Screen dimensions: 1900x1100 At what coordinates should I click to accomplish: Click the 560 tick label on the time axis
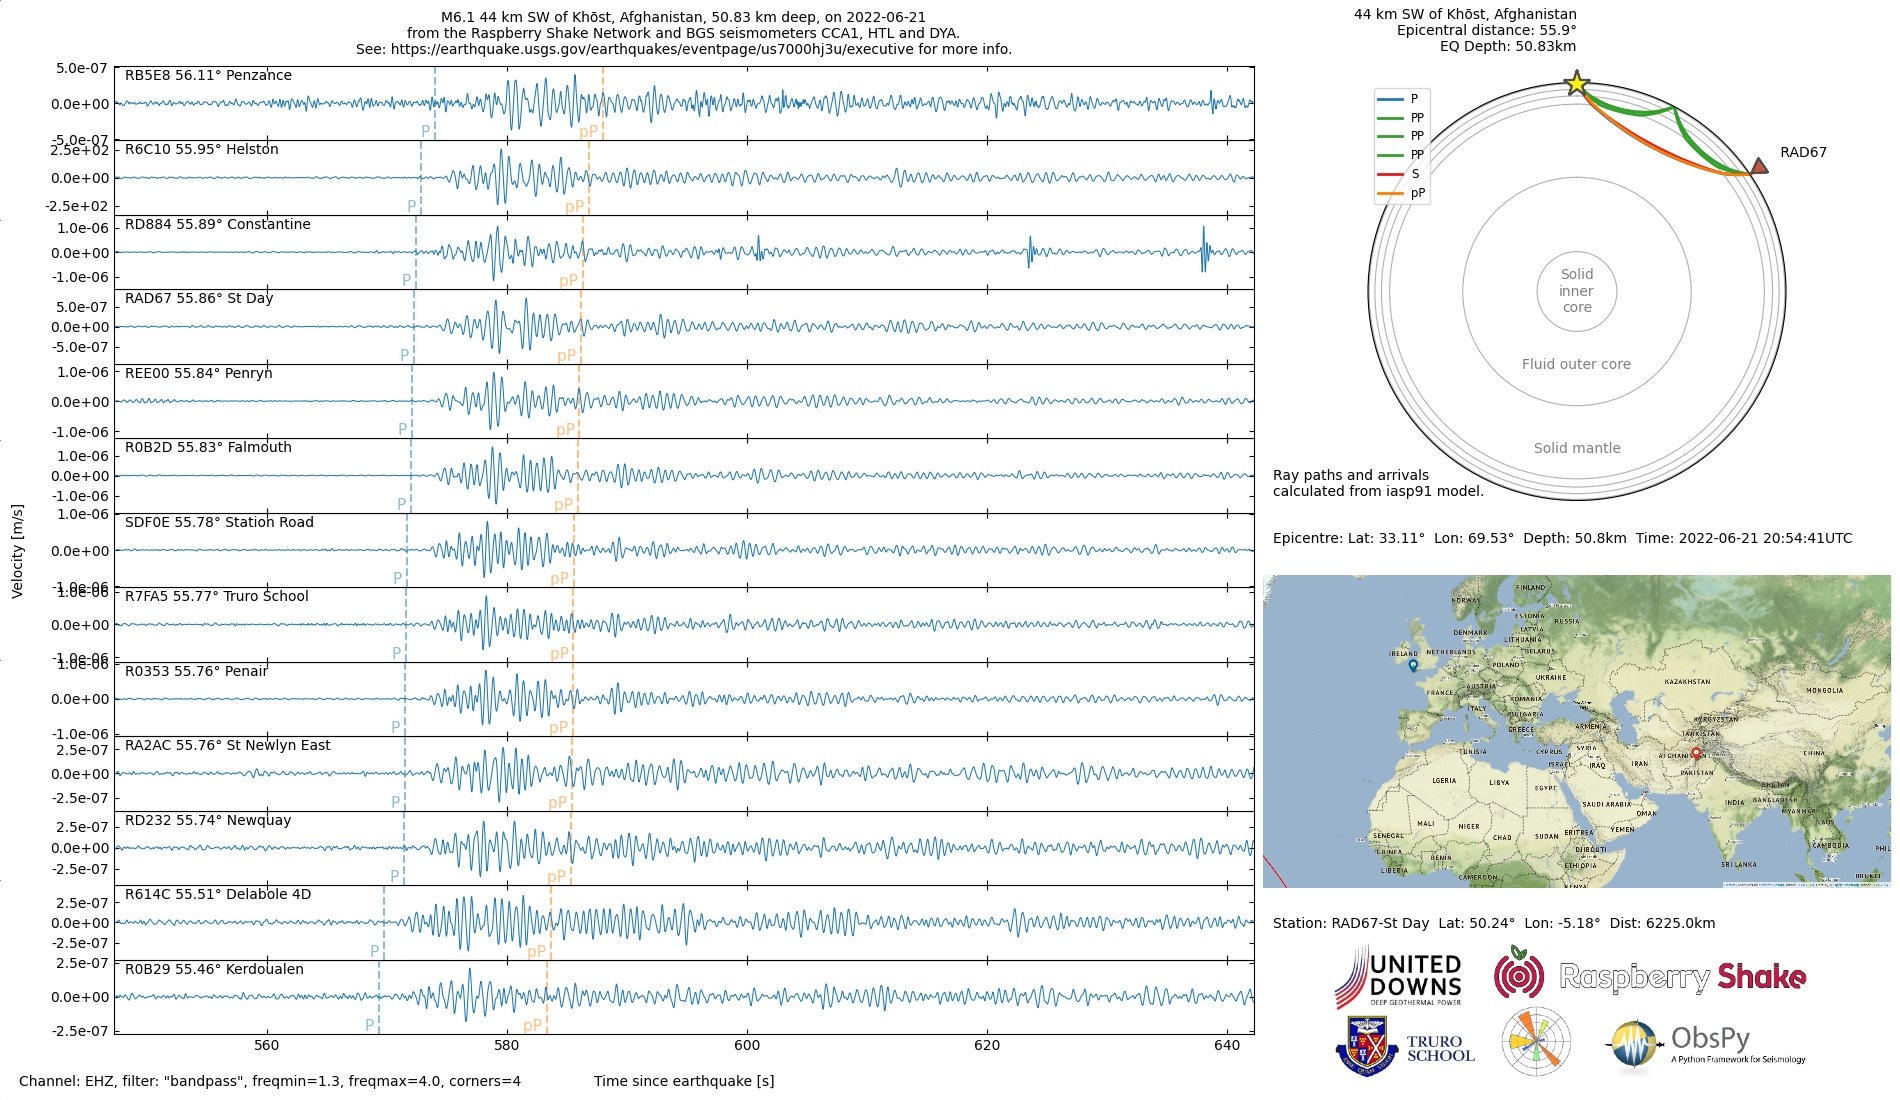tap(267, 1046)
